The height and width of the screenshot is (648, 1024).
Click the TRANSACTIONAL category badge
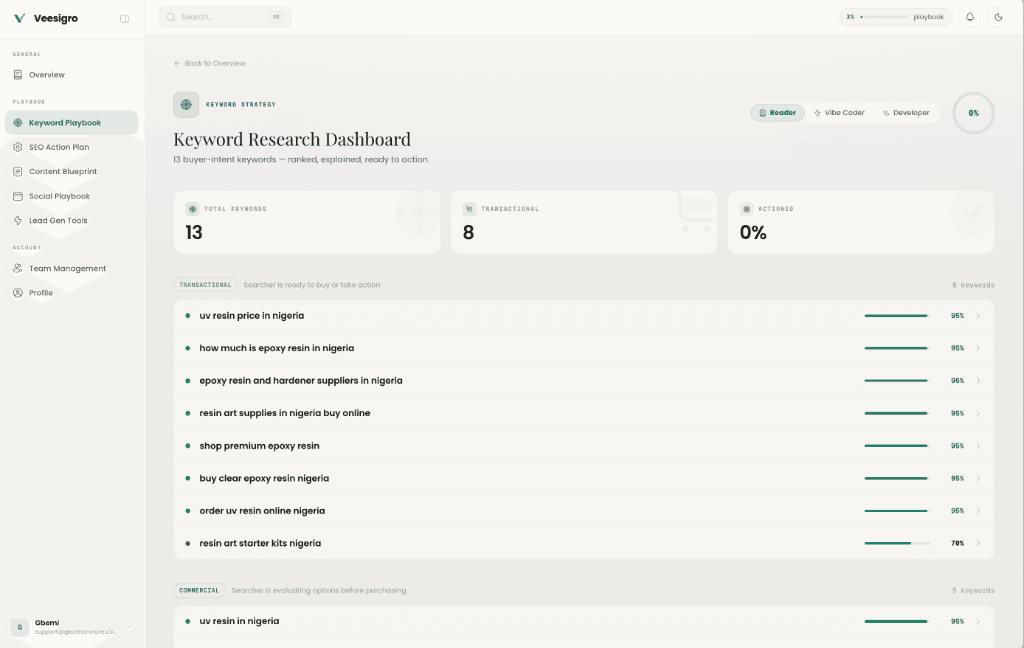205,285
